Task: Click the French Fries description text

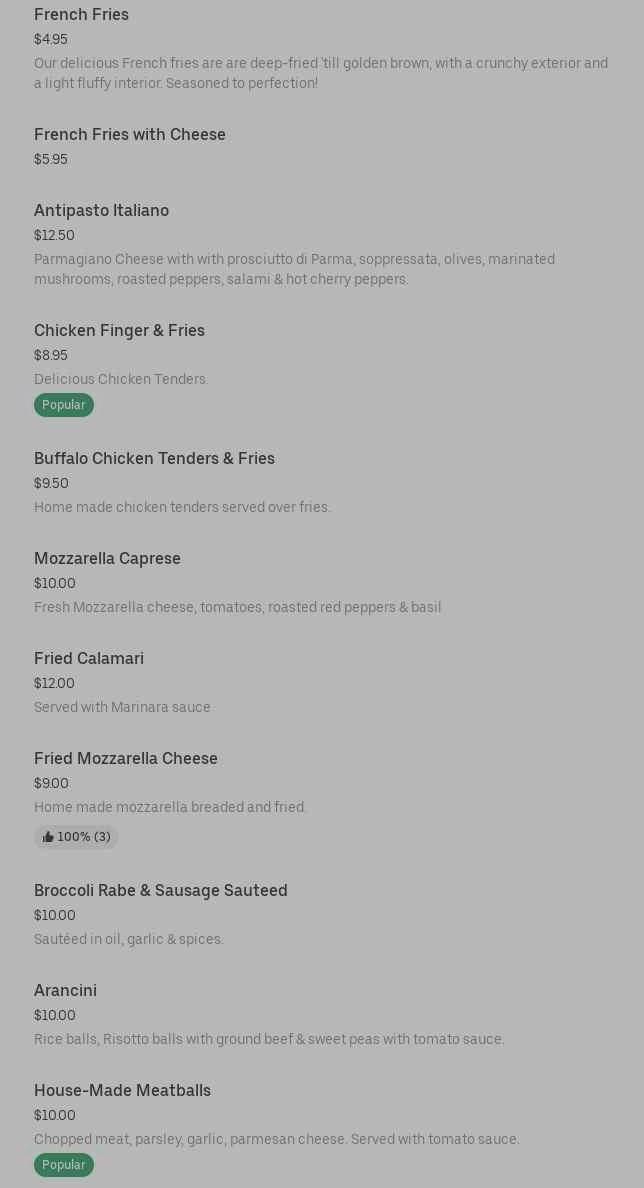Action: coord(321,73)
